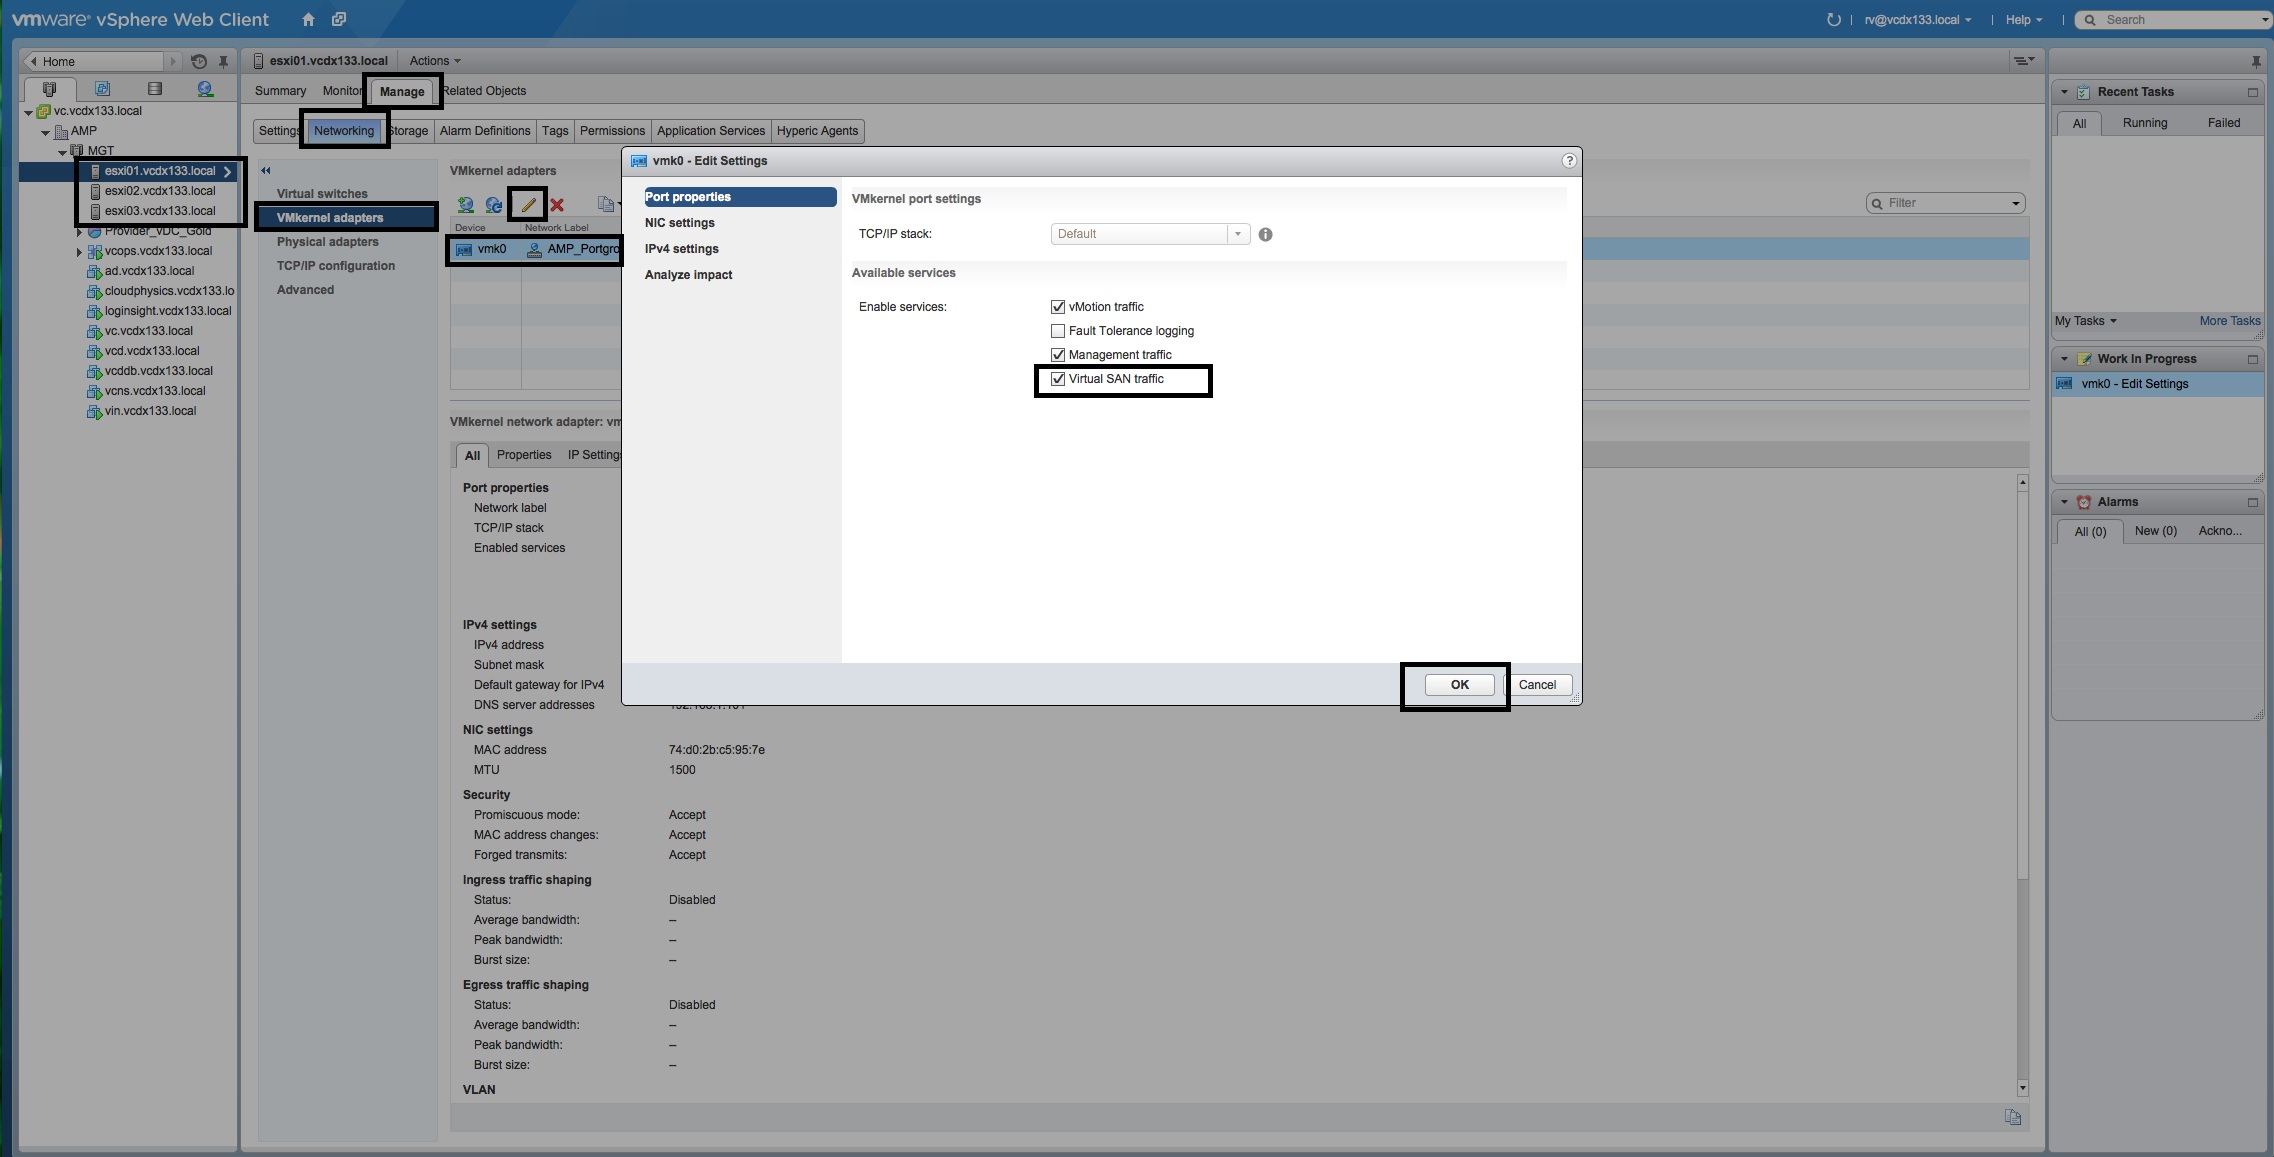
Task: Uncheck the vMotion traffic checkbox
Action: 1058,307
